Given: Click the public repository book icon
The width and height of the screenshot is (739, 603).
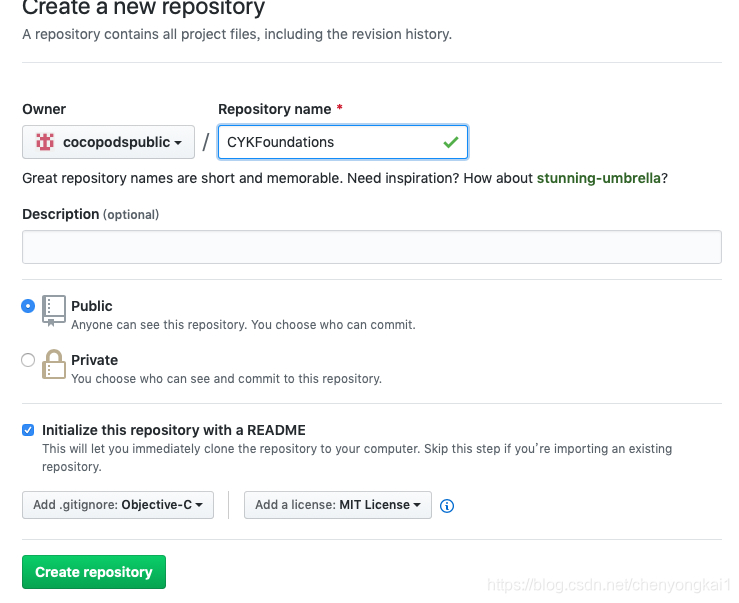Looking at the screenshot, I should [x=54, y=311].
